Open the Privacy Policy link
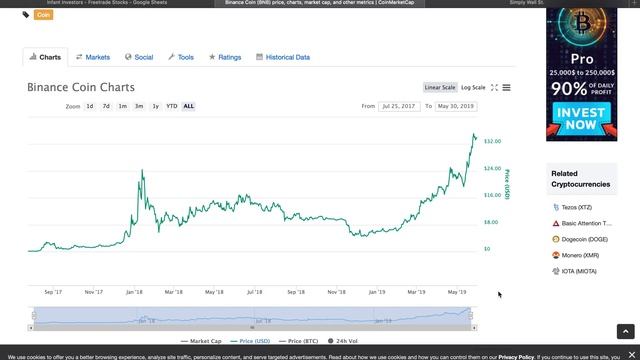Screen dimensions: 640x360 (516, 357)
